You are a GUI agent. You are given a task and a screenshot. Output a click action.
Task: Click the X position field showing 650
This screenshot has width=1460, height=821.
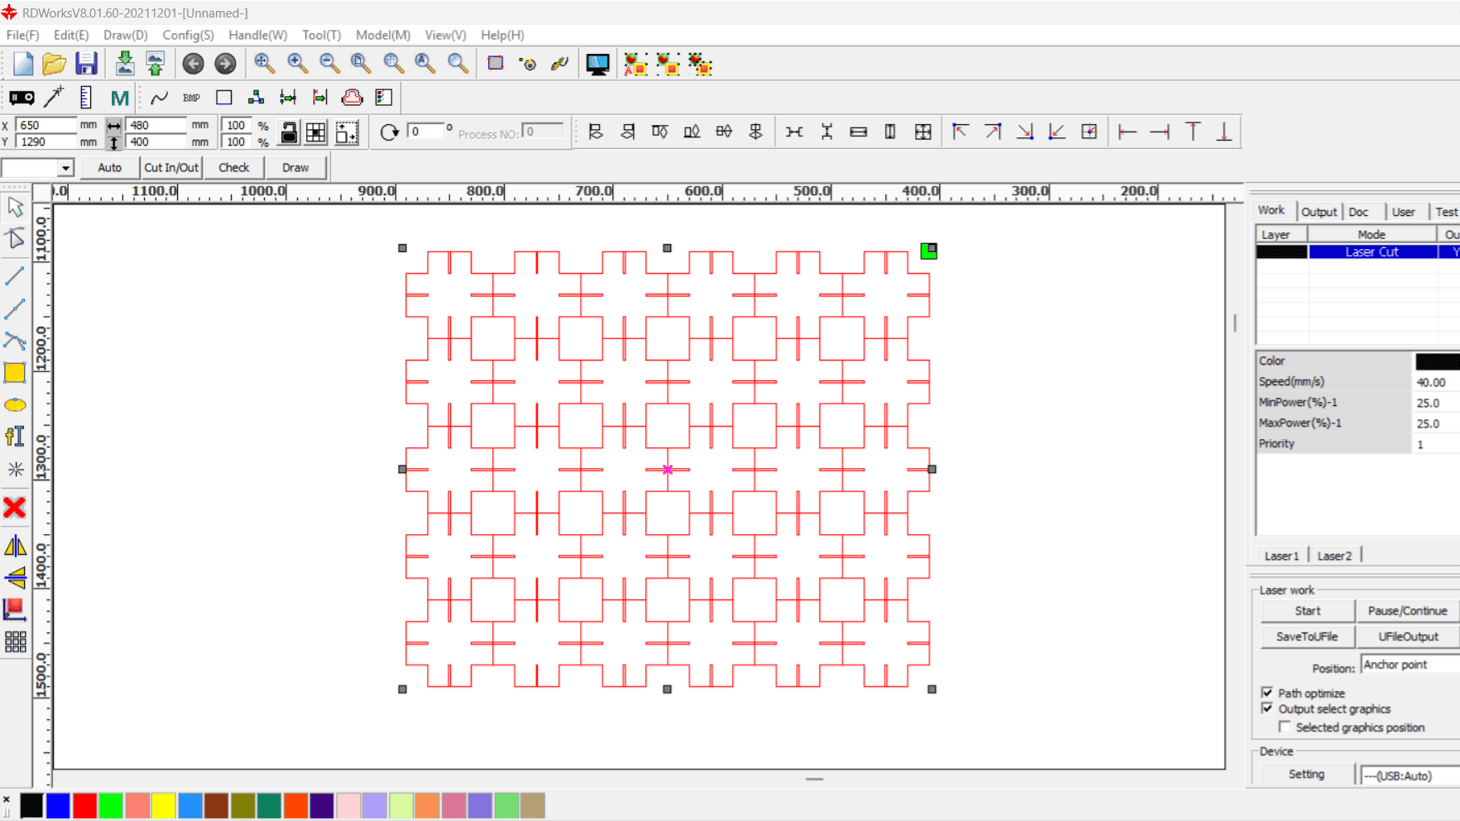(46, 125)
